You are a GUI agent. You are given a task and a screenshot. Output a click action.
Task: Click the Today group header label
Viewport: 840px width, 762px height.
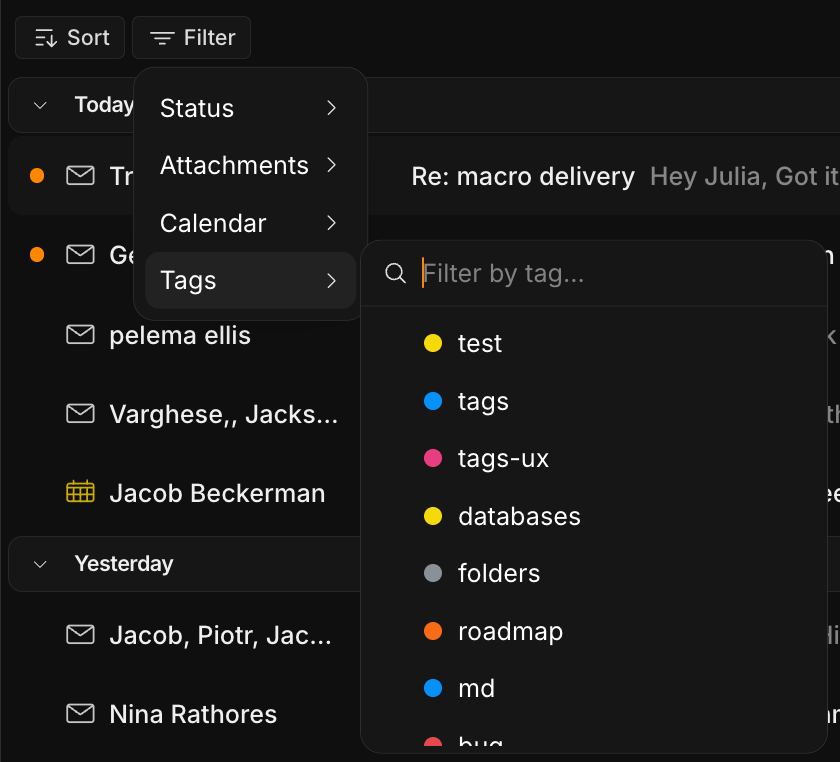pos(104,105)
